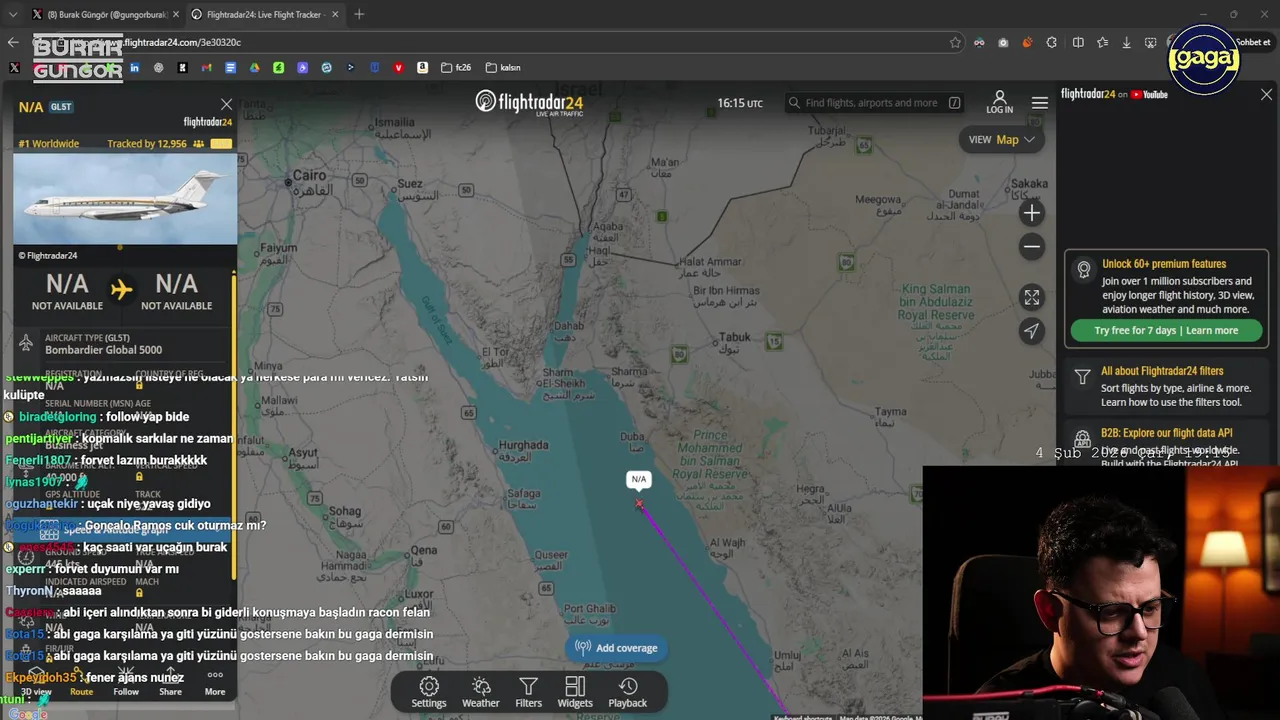
Task: Open the Amazon bookmark
Action: point(422,68)
